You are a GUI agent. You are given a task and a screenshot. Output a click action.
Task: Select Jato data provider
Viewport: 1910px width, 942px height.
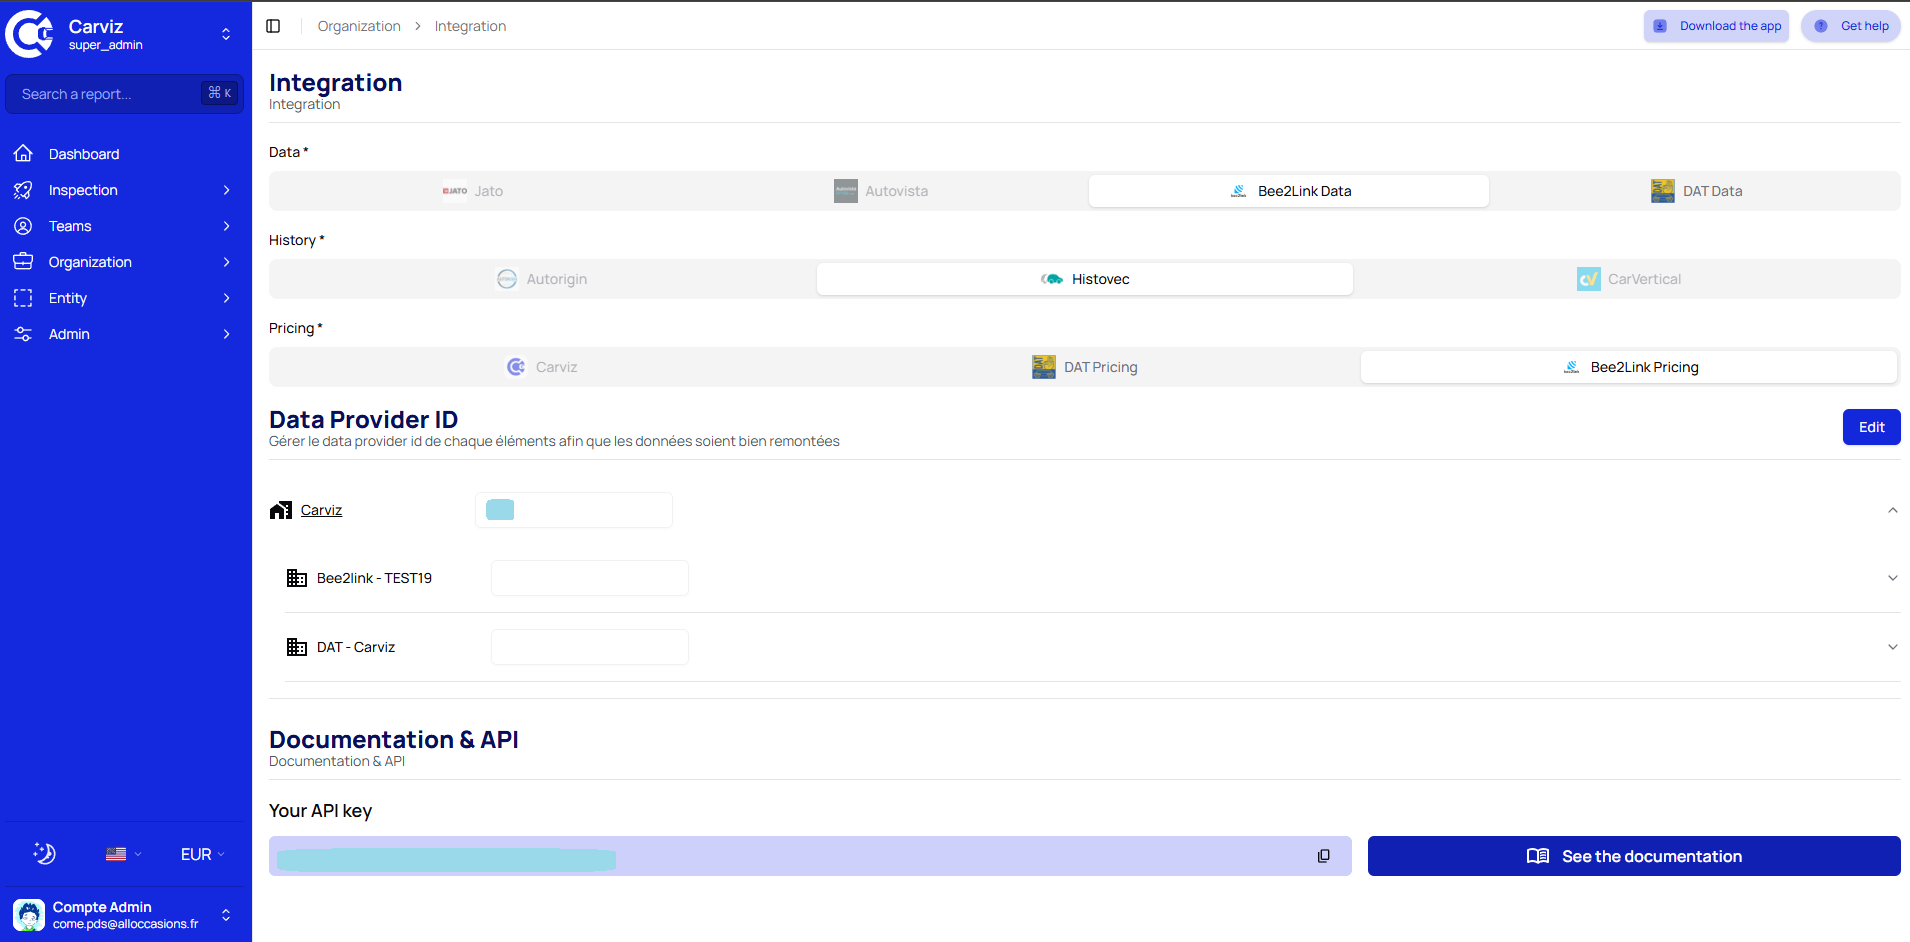coord(473,191)
